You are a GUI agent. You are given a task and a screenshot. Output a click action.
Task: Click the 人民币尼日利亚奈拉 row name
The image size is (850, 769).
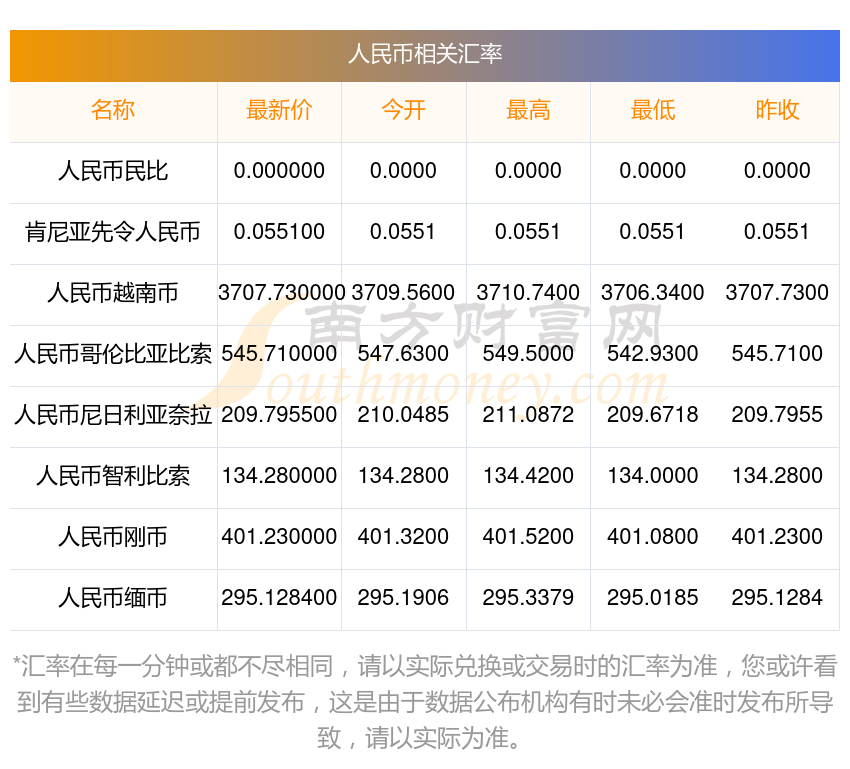click(113, 415)
